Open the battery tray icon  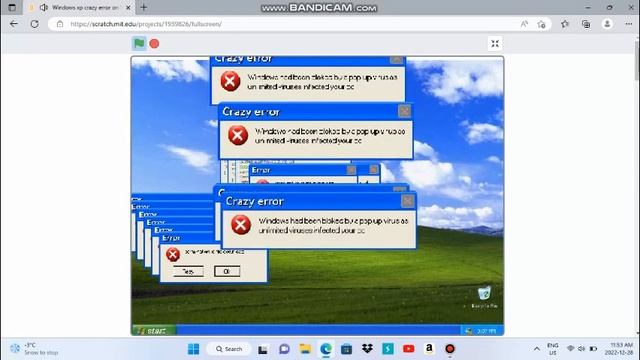(593, 349)
